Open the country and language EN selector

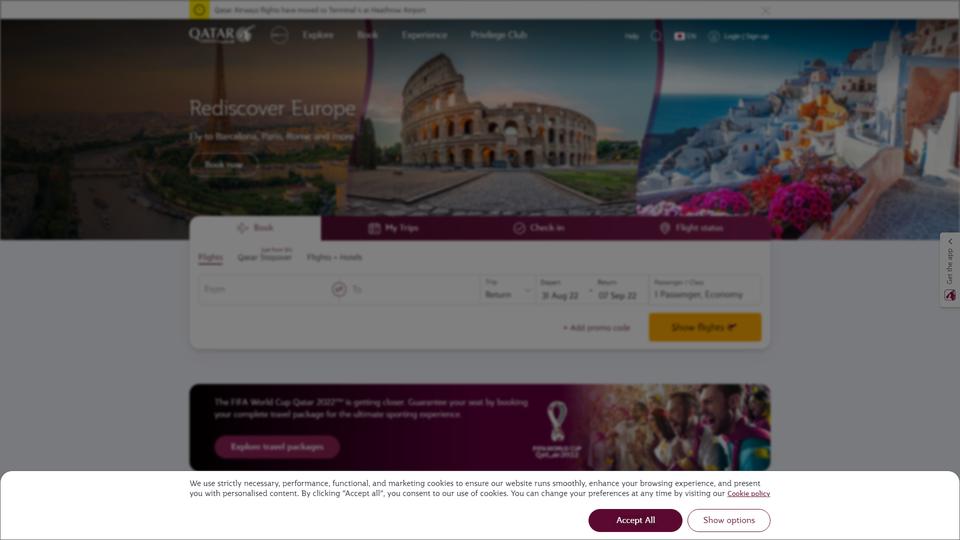tap(685, 36)
